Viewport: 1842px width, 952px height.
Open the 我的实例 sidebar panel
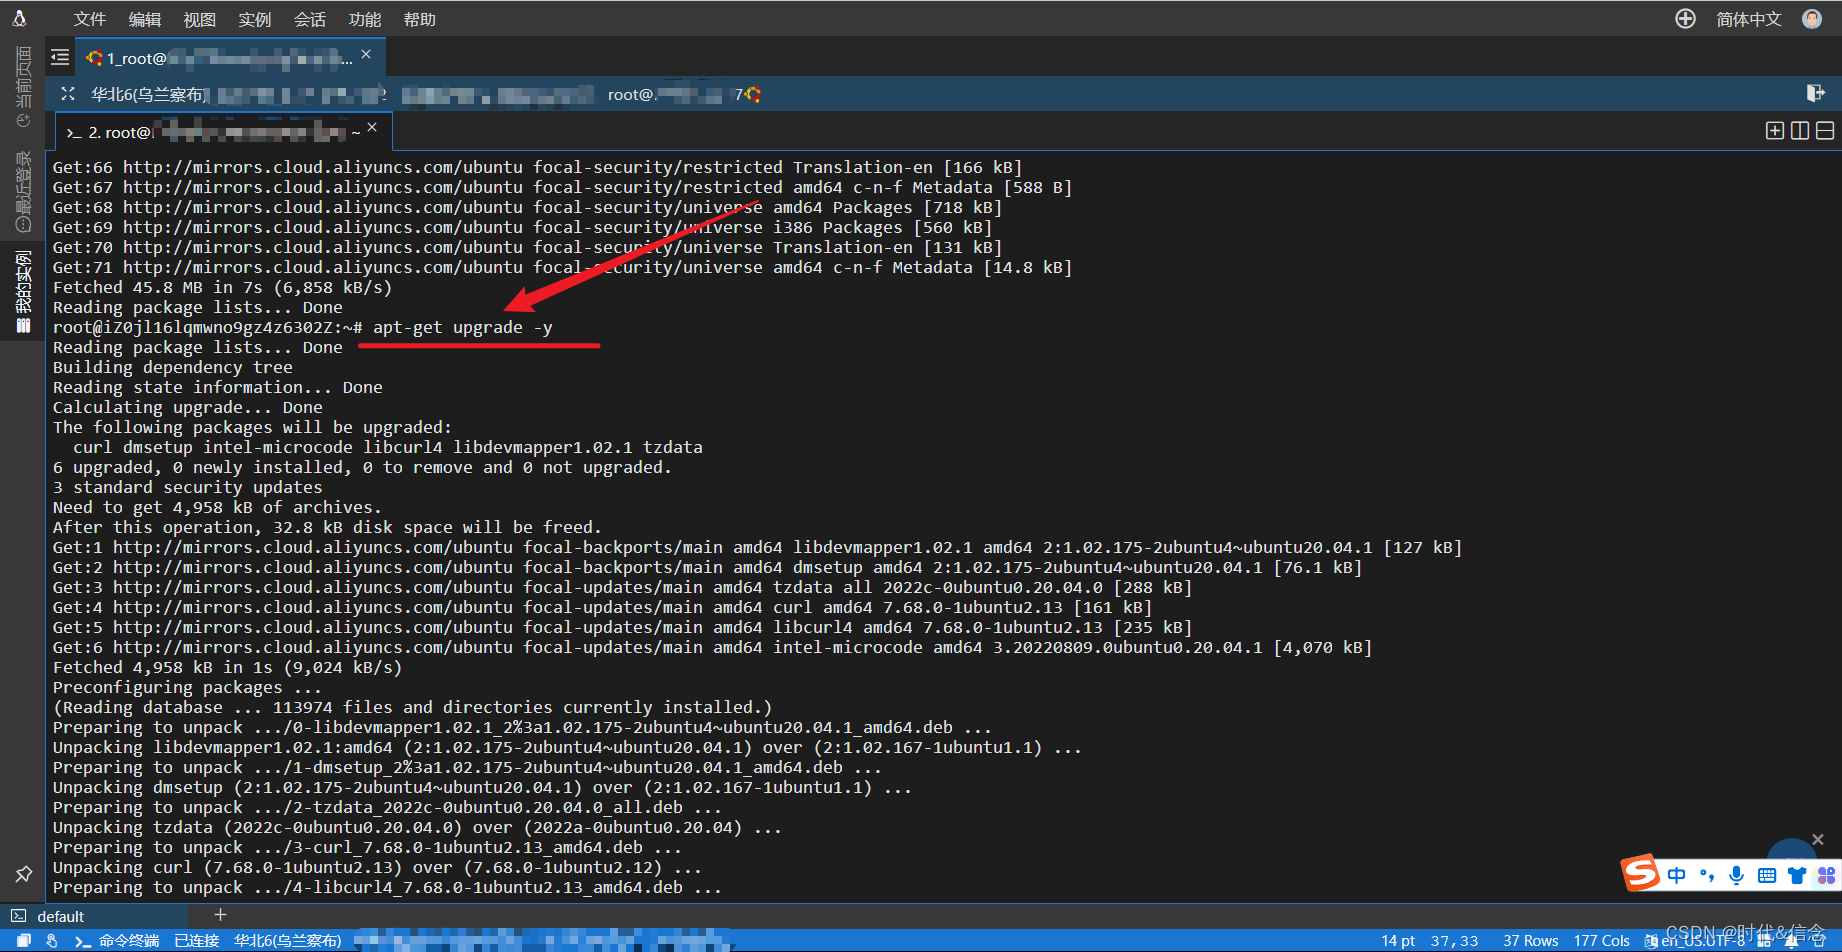tap(23, 291)
